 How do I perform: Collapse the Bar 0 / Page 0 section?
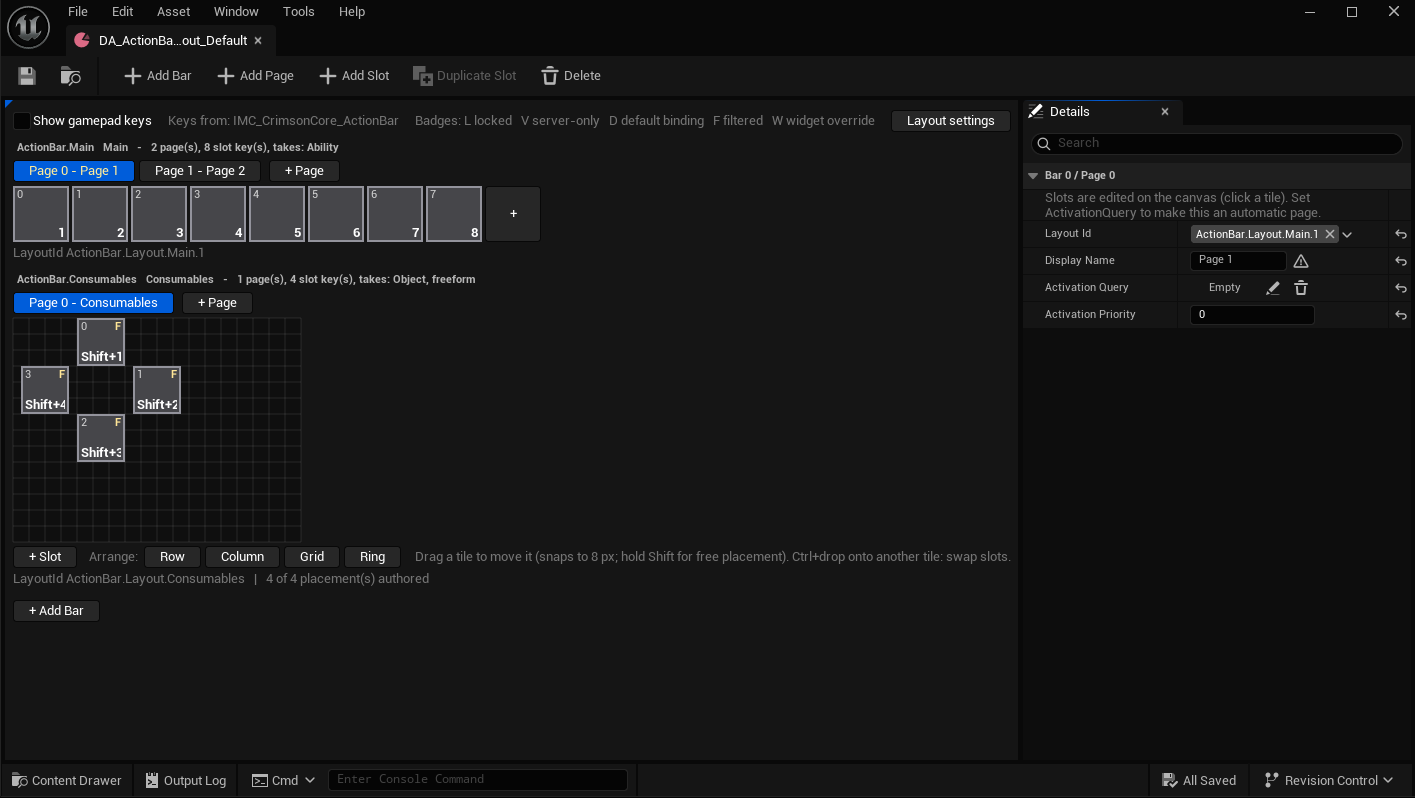1033,175
